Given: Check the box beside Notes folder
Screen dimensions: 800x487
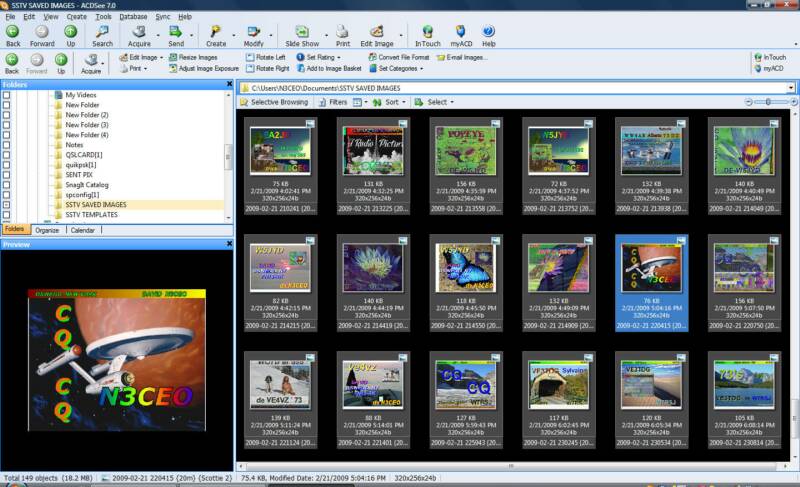Looking at the screenshot, I should coord(7,145).
